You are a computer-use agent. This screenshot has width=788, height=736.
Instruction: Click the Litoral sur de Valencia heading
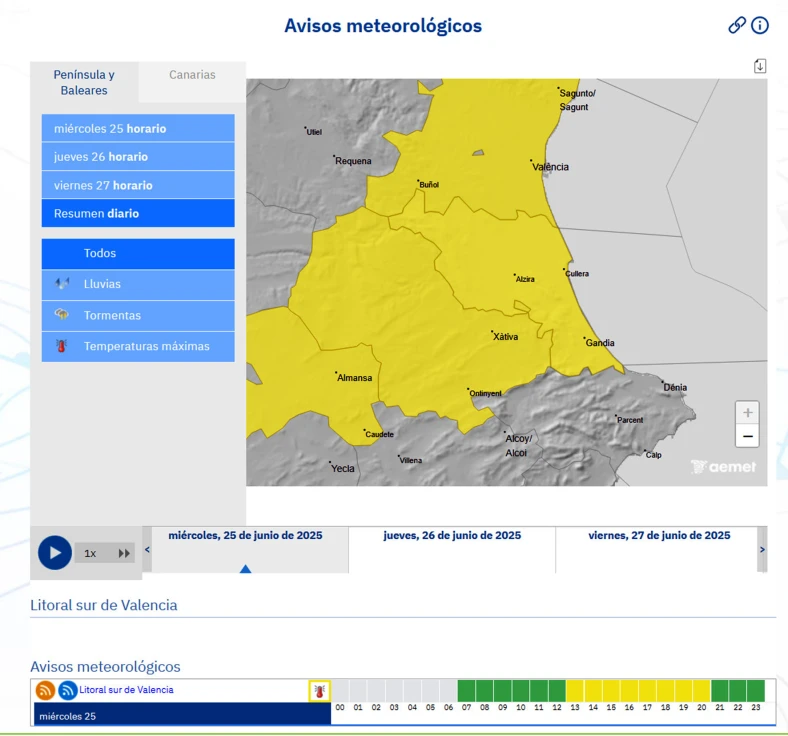(x=104, y=605)
